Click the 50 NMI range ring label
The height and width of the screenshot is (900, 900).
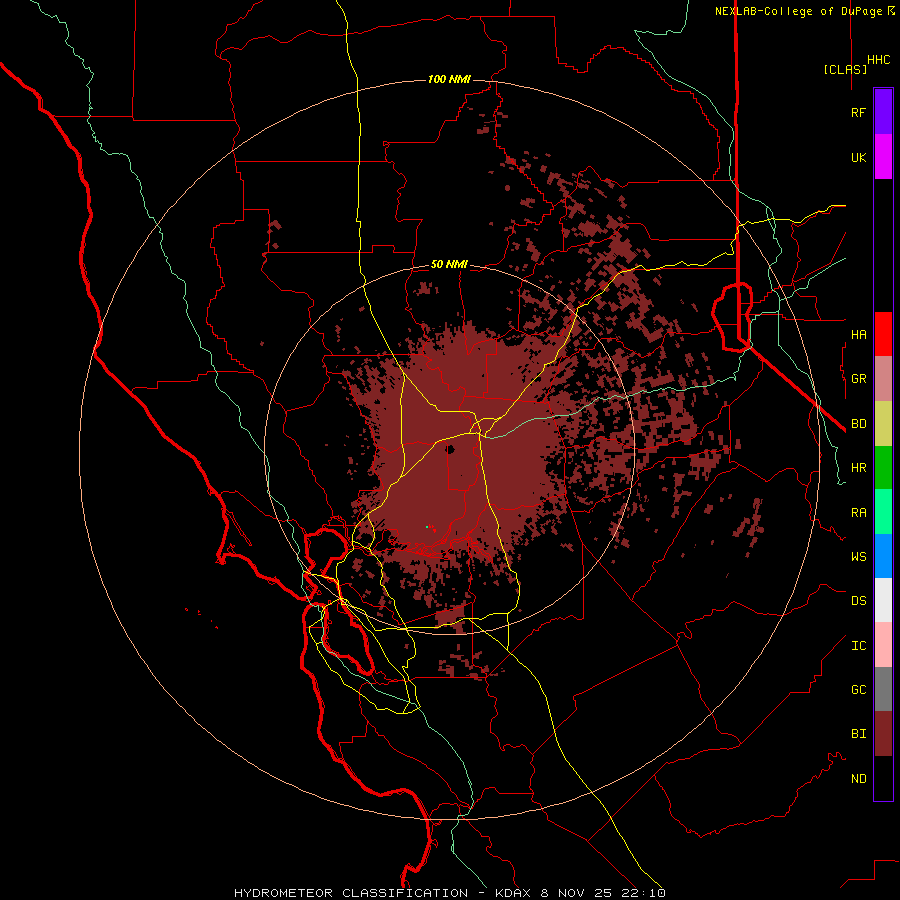(449, 264)
